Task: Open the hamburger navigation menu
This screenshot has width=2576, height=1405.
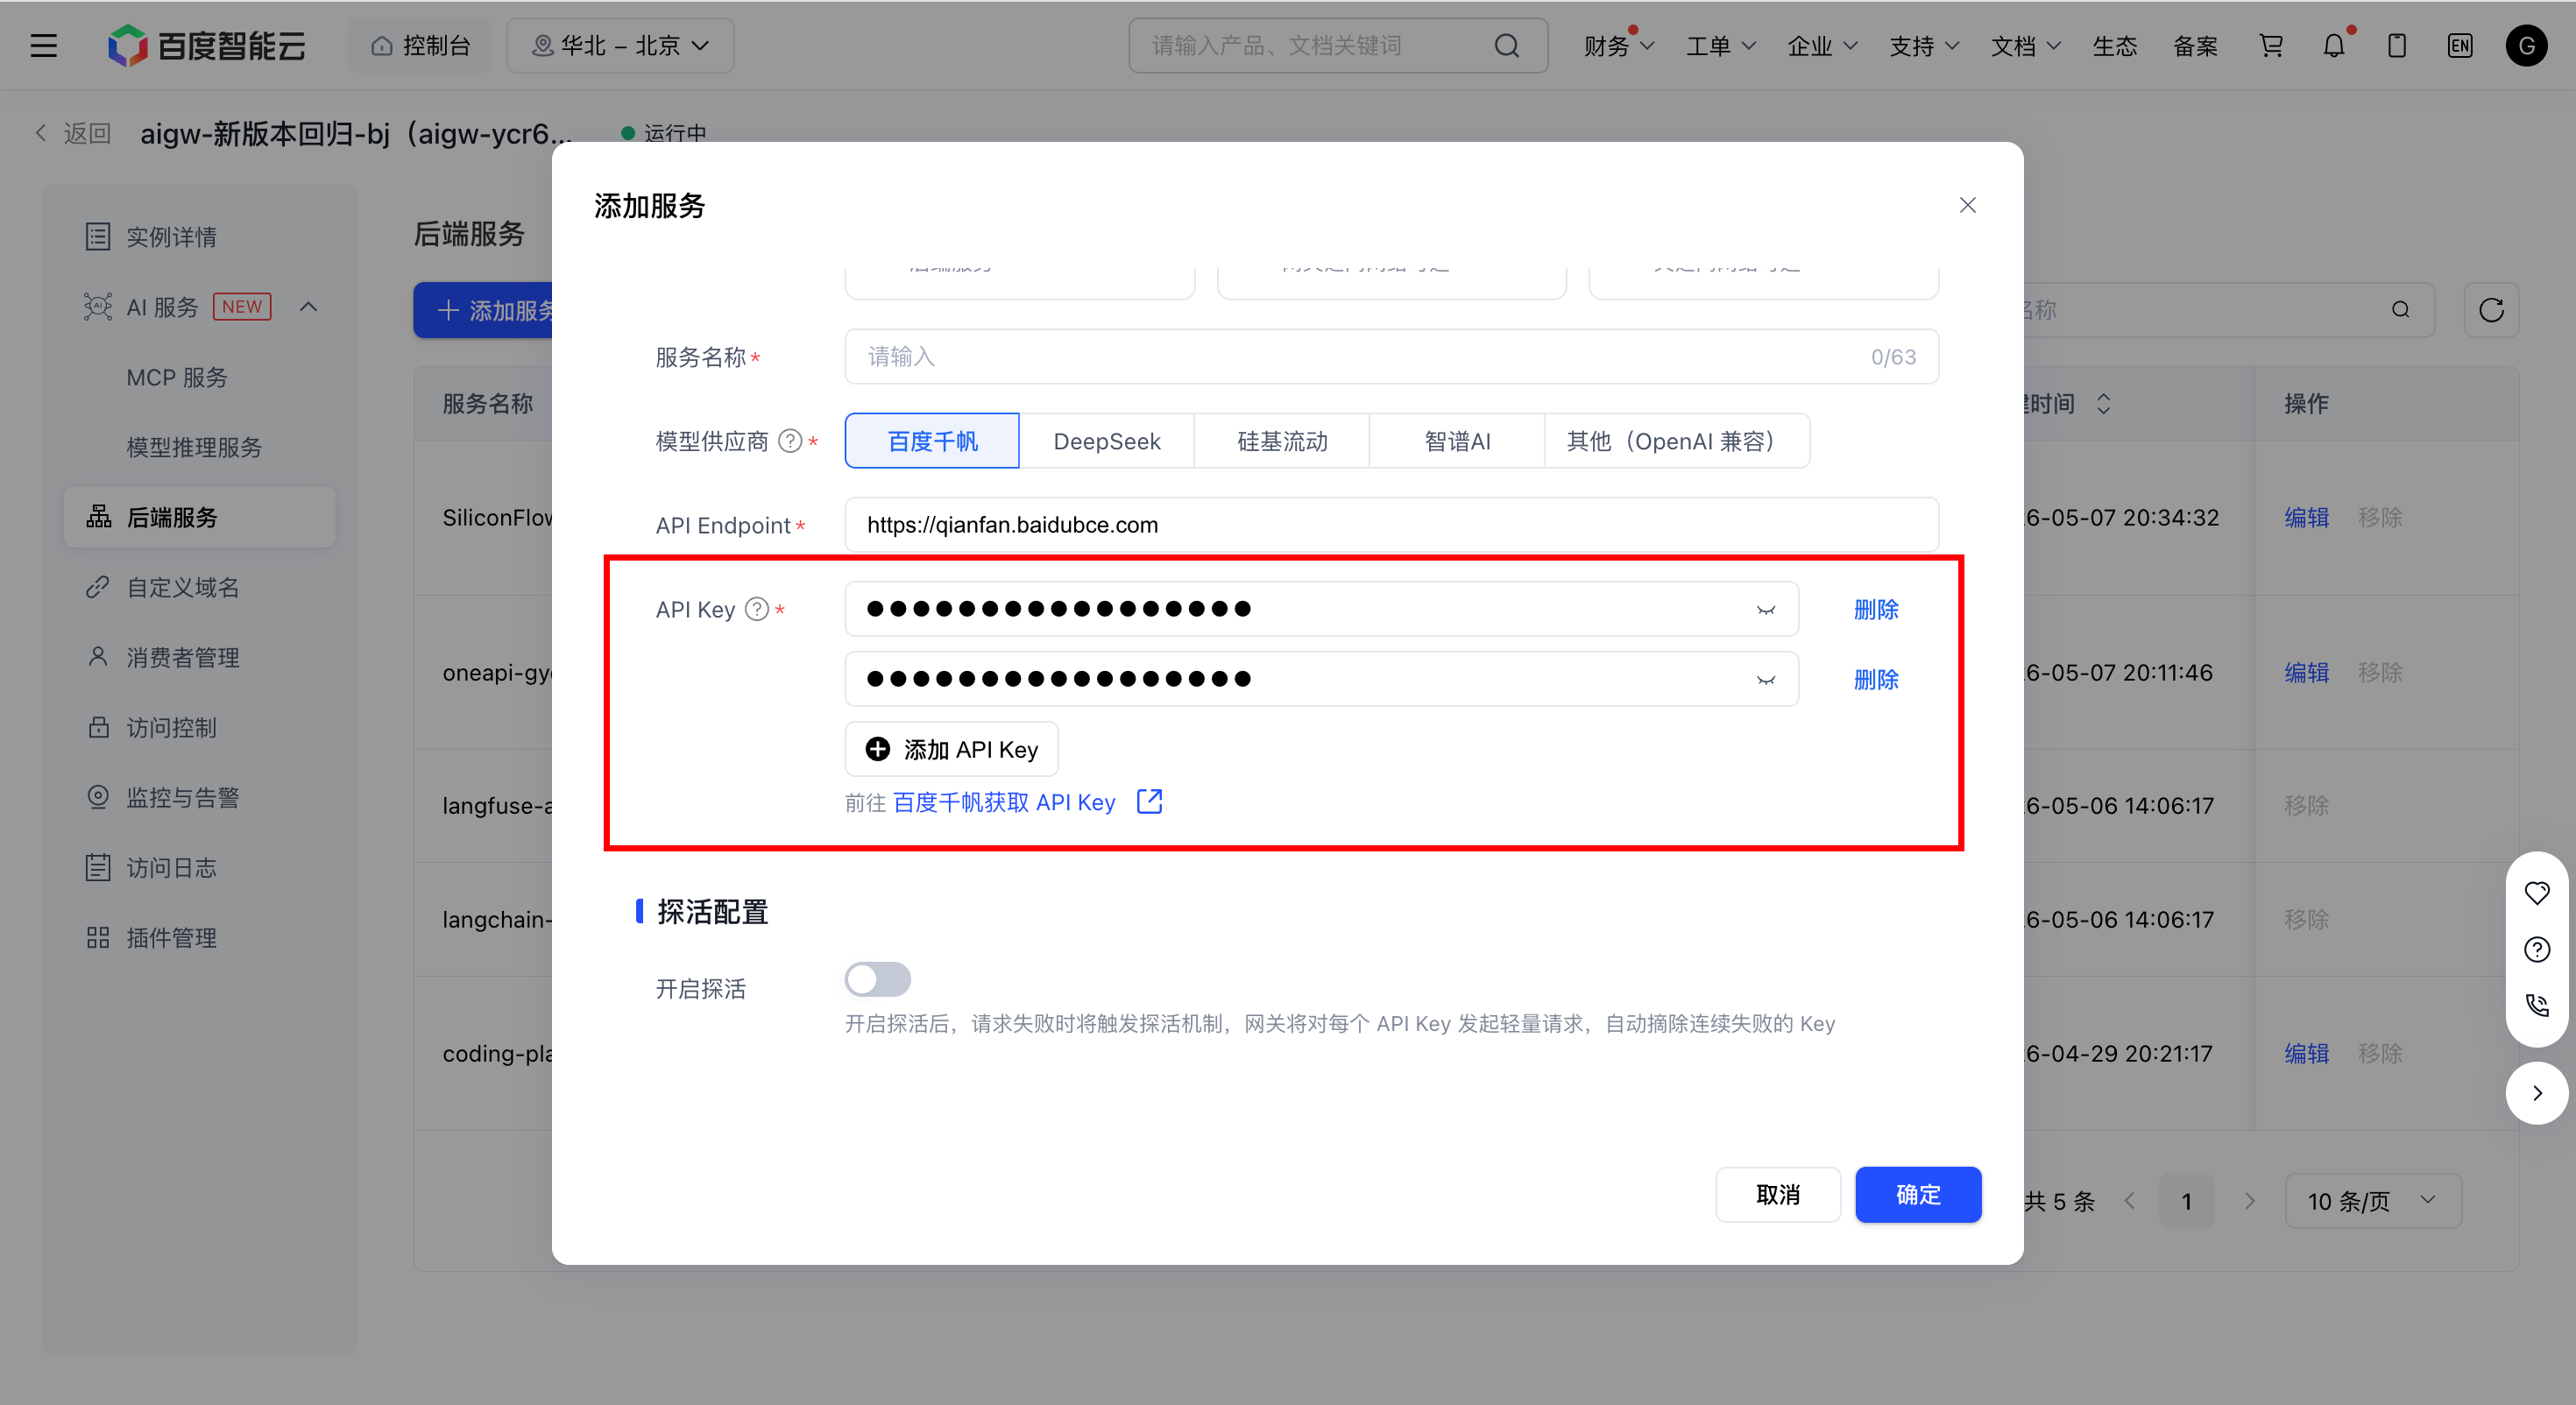Action: [43, 46]
